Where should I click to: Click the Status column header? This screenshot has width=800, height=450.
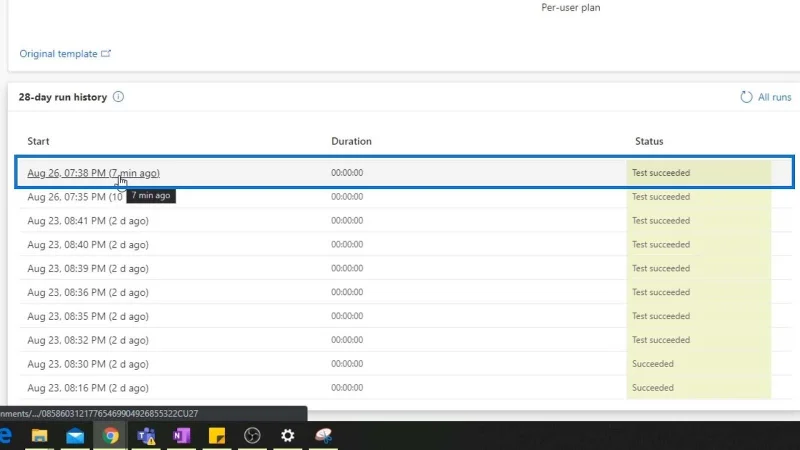[x=649, y=141]
